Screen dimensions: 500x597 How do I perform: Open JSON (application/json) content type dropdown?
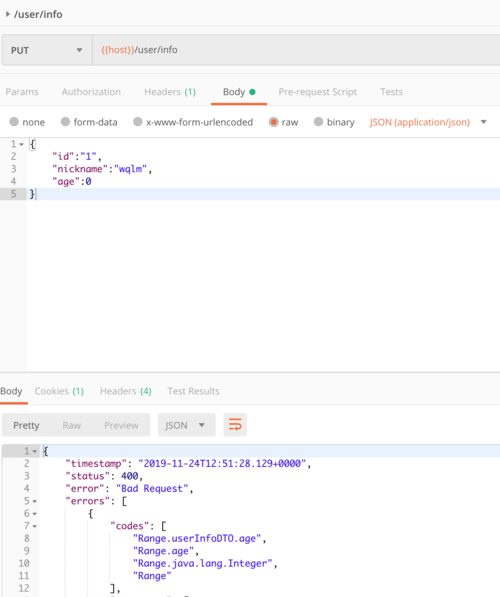pyautogui.click(x=428, y=122)
